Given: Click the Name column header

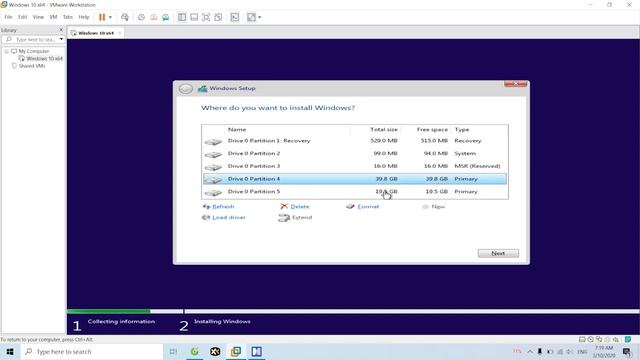Looking at the screenshot, I should click(237, 129).
